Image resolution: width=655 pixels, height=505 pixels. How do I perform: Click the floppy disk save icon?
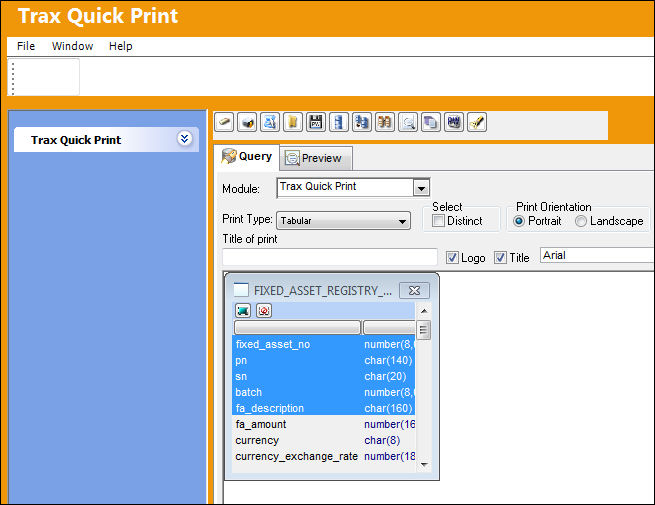click(x=316, y=122)
